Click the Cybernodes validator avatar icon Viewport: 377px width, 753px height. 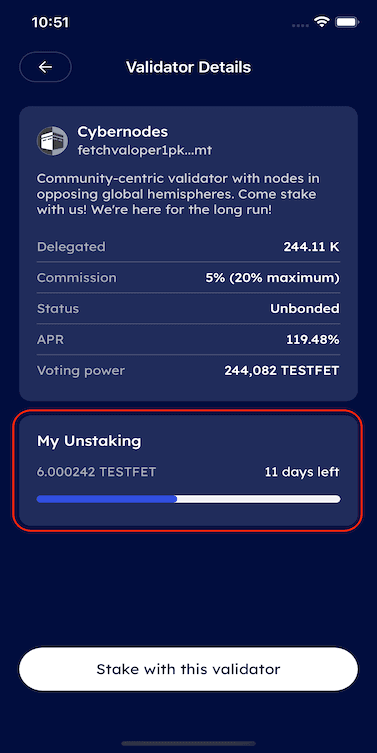tap(52, 141)
